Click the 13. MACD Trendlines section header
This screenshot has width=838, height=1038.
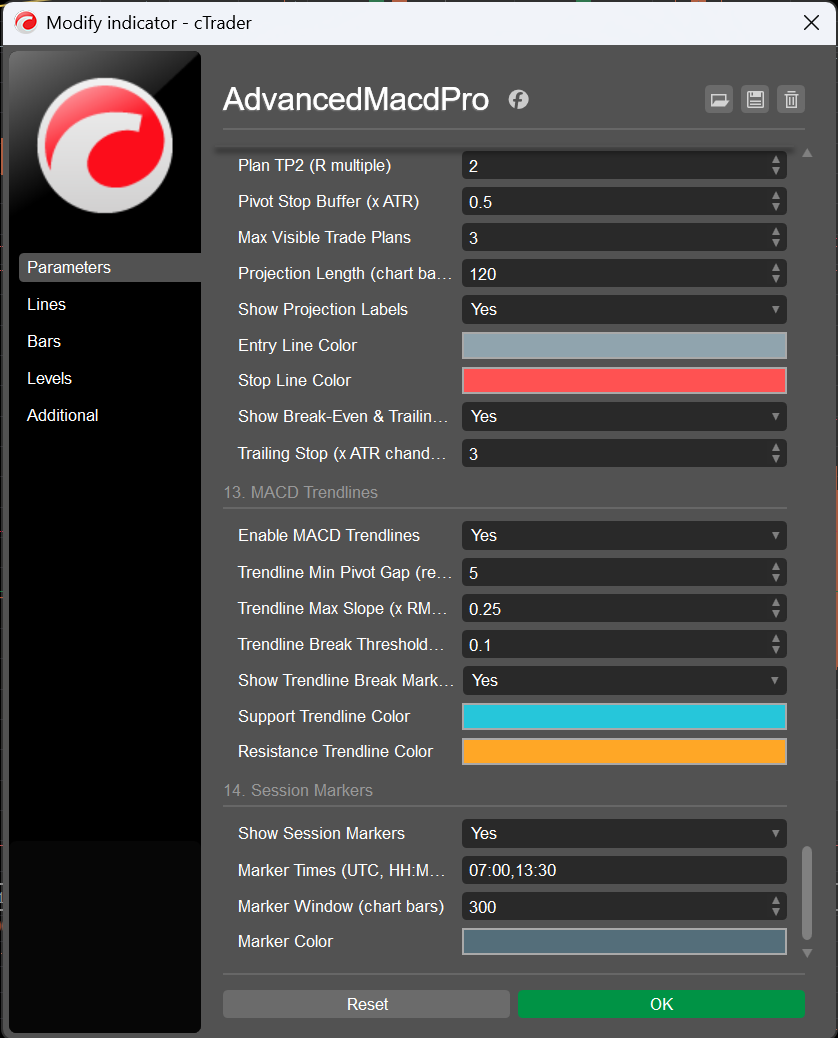pos(301,493)
